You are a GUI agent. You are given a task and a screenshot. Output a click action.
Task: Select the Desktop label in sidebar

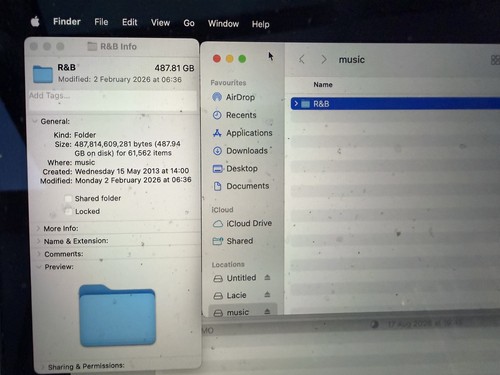coord(242,169)
